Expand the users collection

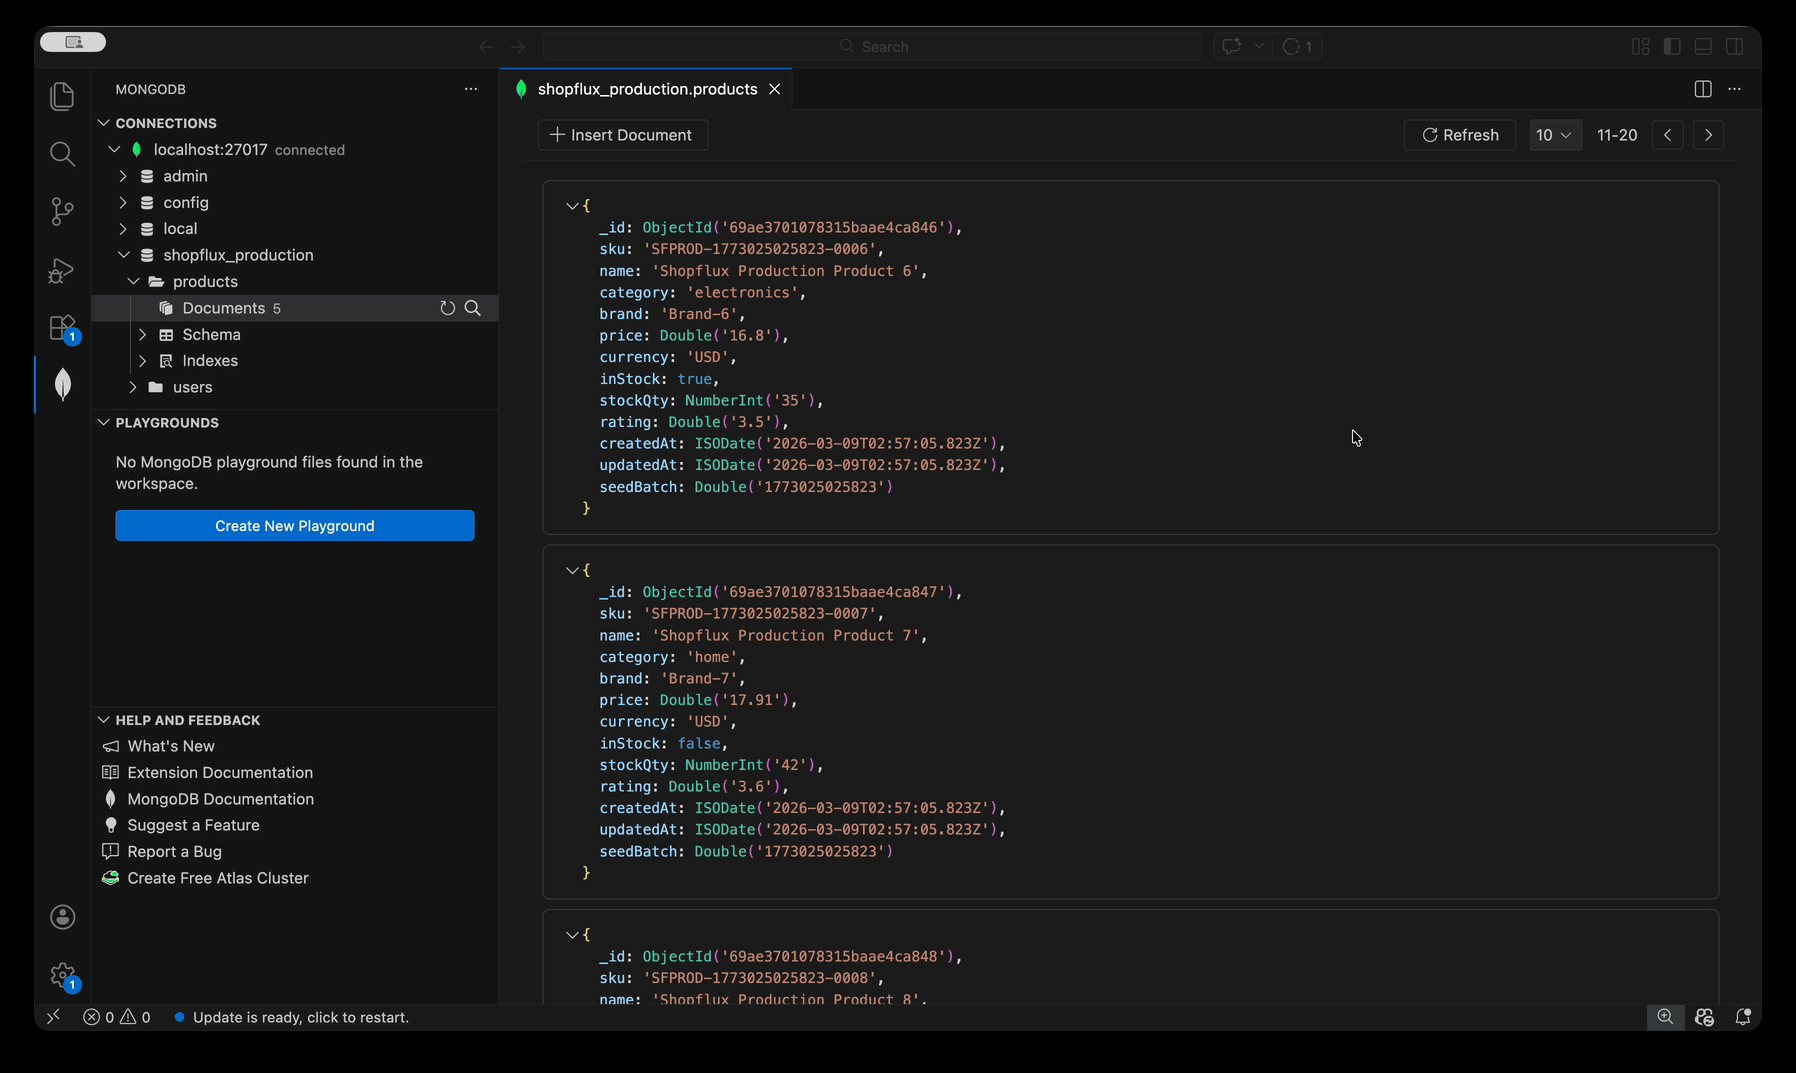(x=133, y=387)
